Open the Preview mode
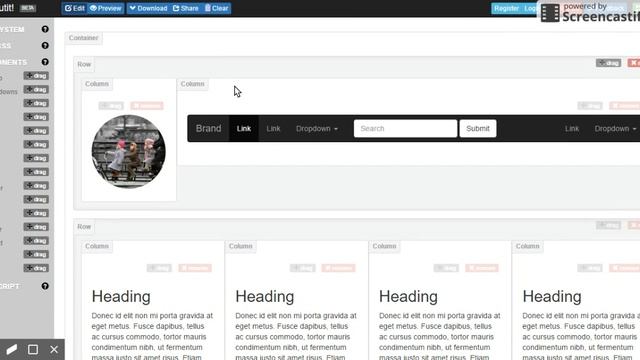The image size is (640, 360). pyautogui.click(x=105, y=8)
